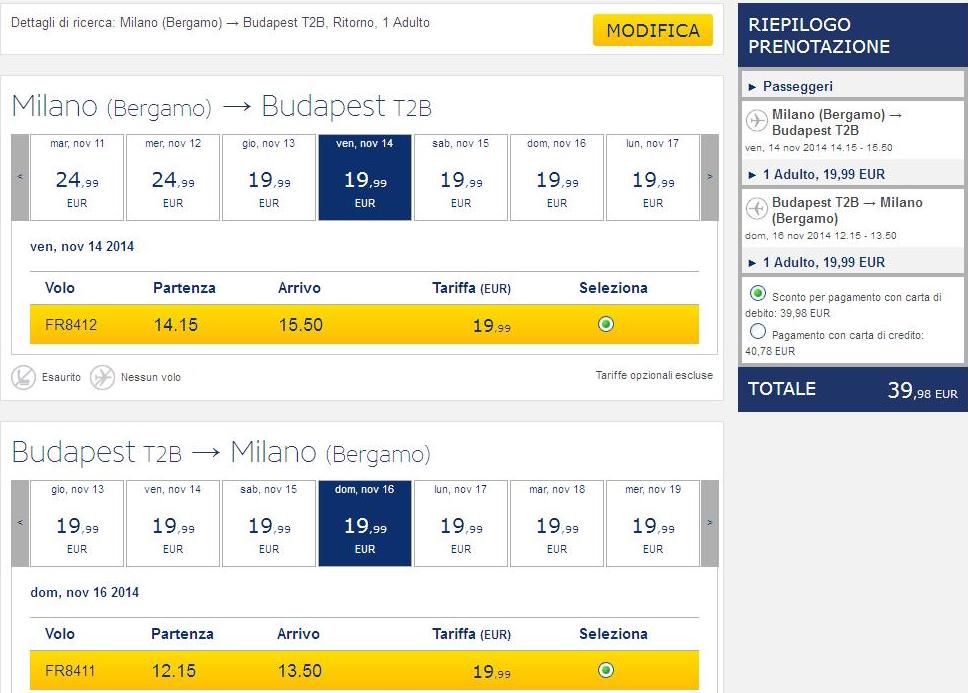The height and width of the screenshot is (693, 968).
Task: Click the outbound plane icon in booking summary
Action: pyautogui.click(x=757, y=121)
